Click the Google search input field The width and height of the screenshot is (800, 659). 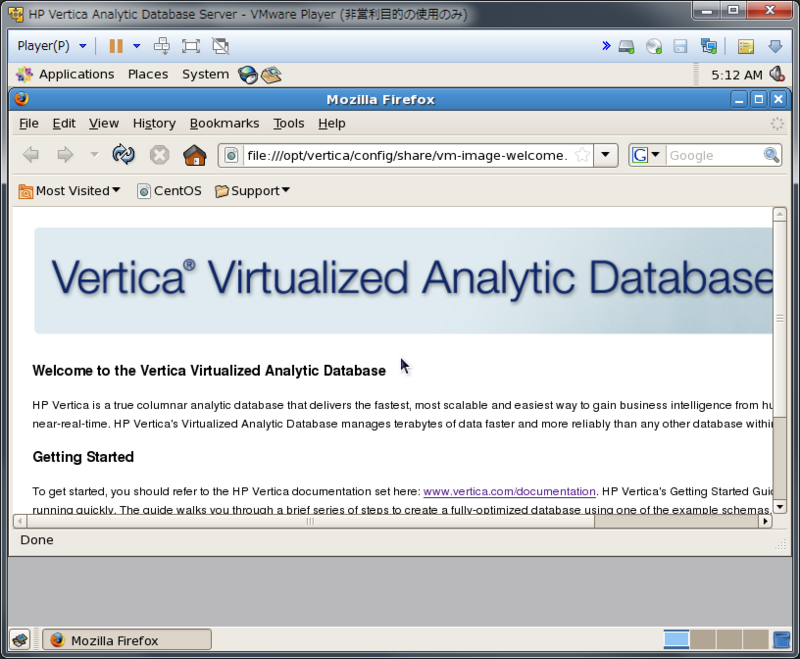pos(713,156)
